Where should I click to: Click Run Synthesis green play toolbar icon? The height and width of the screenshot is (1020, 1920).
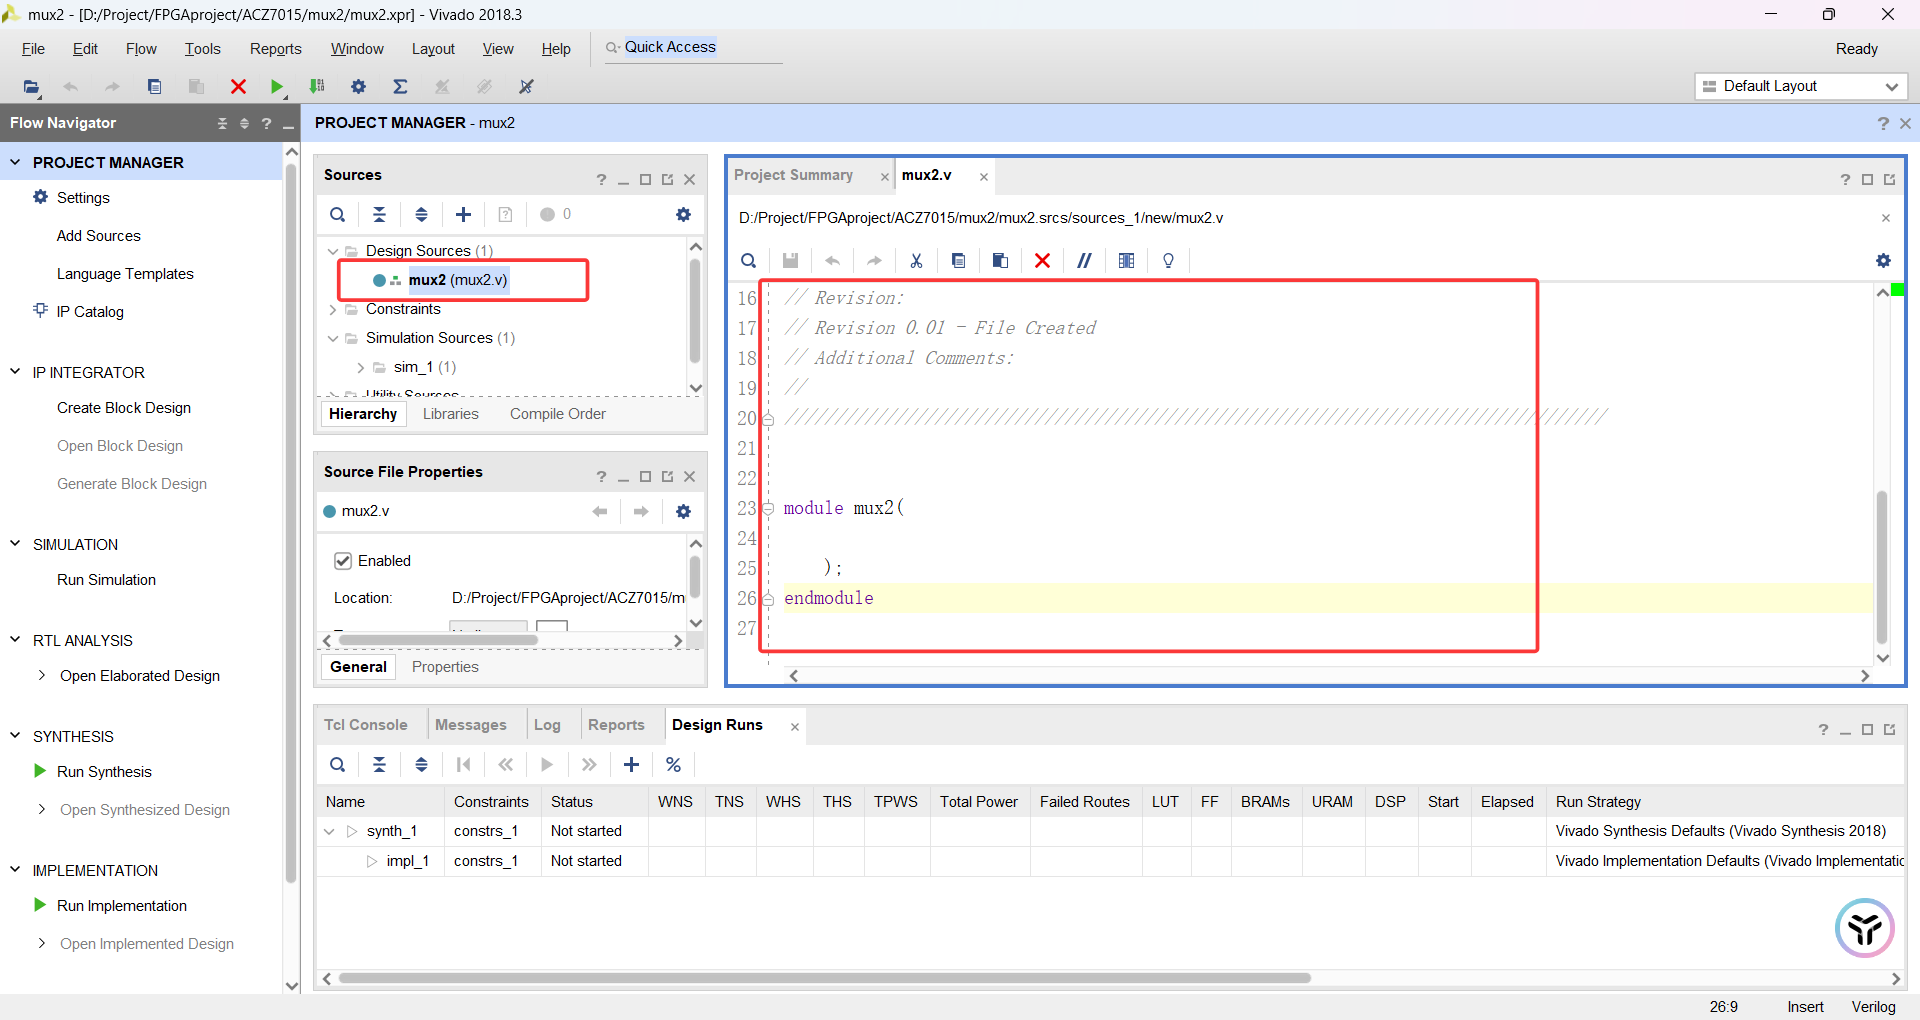[x=277, y=87]
